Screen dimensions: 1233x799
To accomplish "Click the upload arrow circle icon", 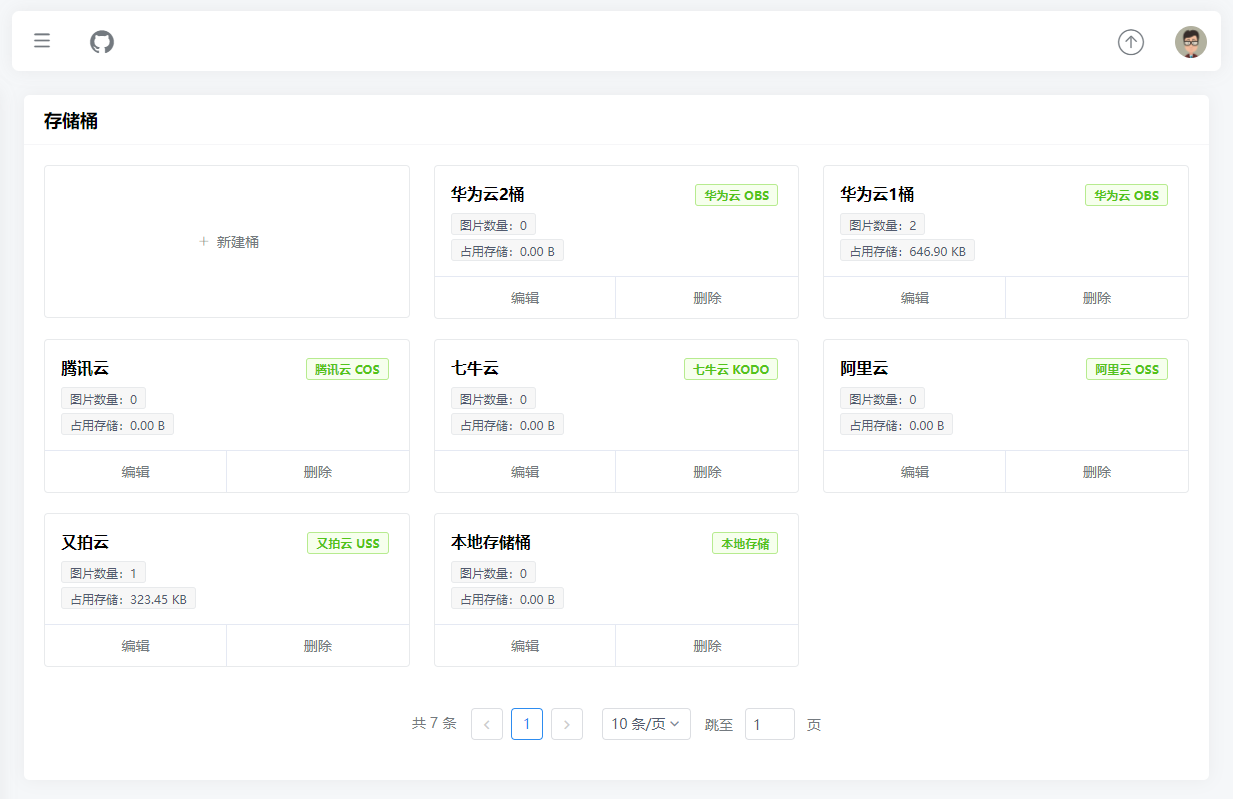I will click(x=1131, y=42).
